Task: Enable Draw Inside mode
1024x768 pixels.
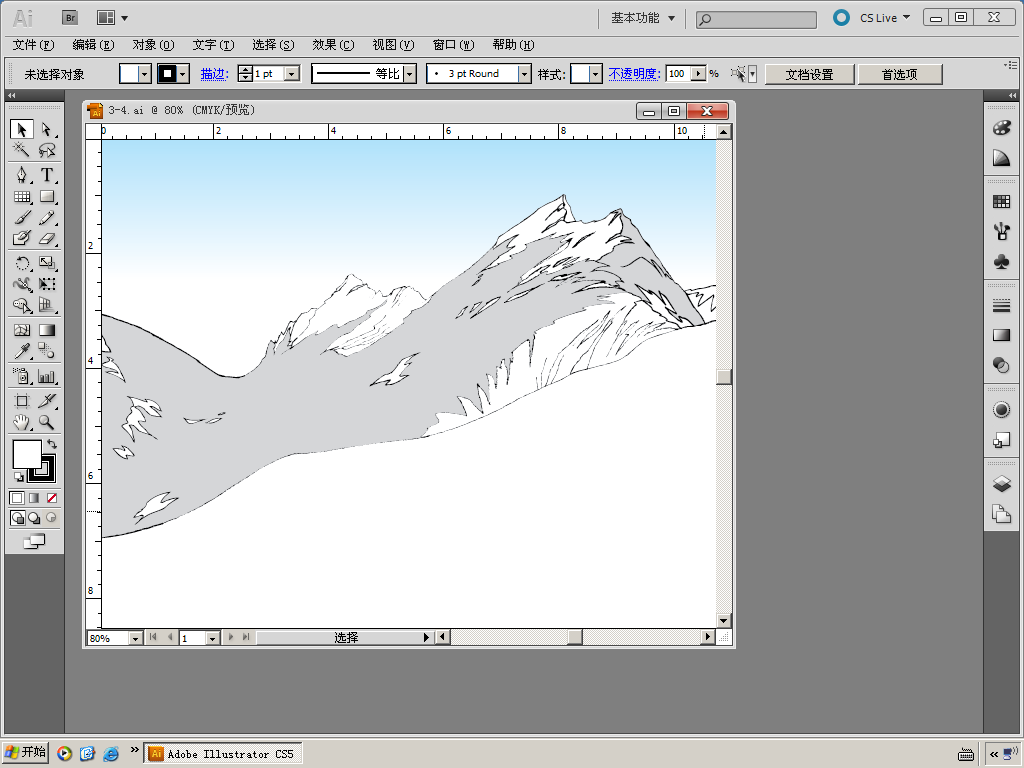Action: pos(51,519)
